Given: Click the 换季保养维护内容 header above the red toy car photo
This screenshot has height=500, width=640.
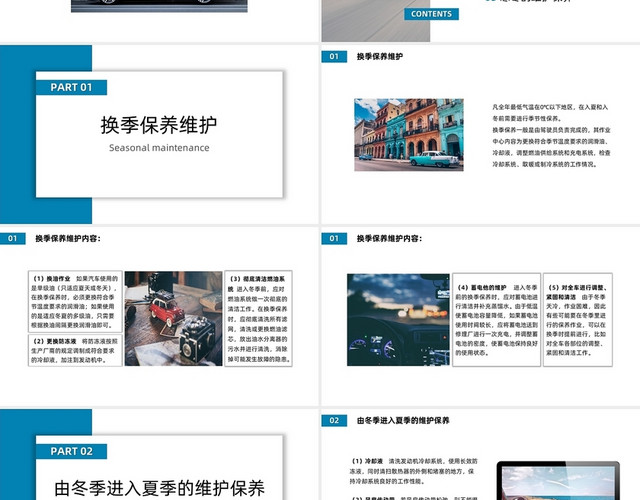Looking at the screenshot, I should [x=68, y=238].
